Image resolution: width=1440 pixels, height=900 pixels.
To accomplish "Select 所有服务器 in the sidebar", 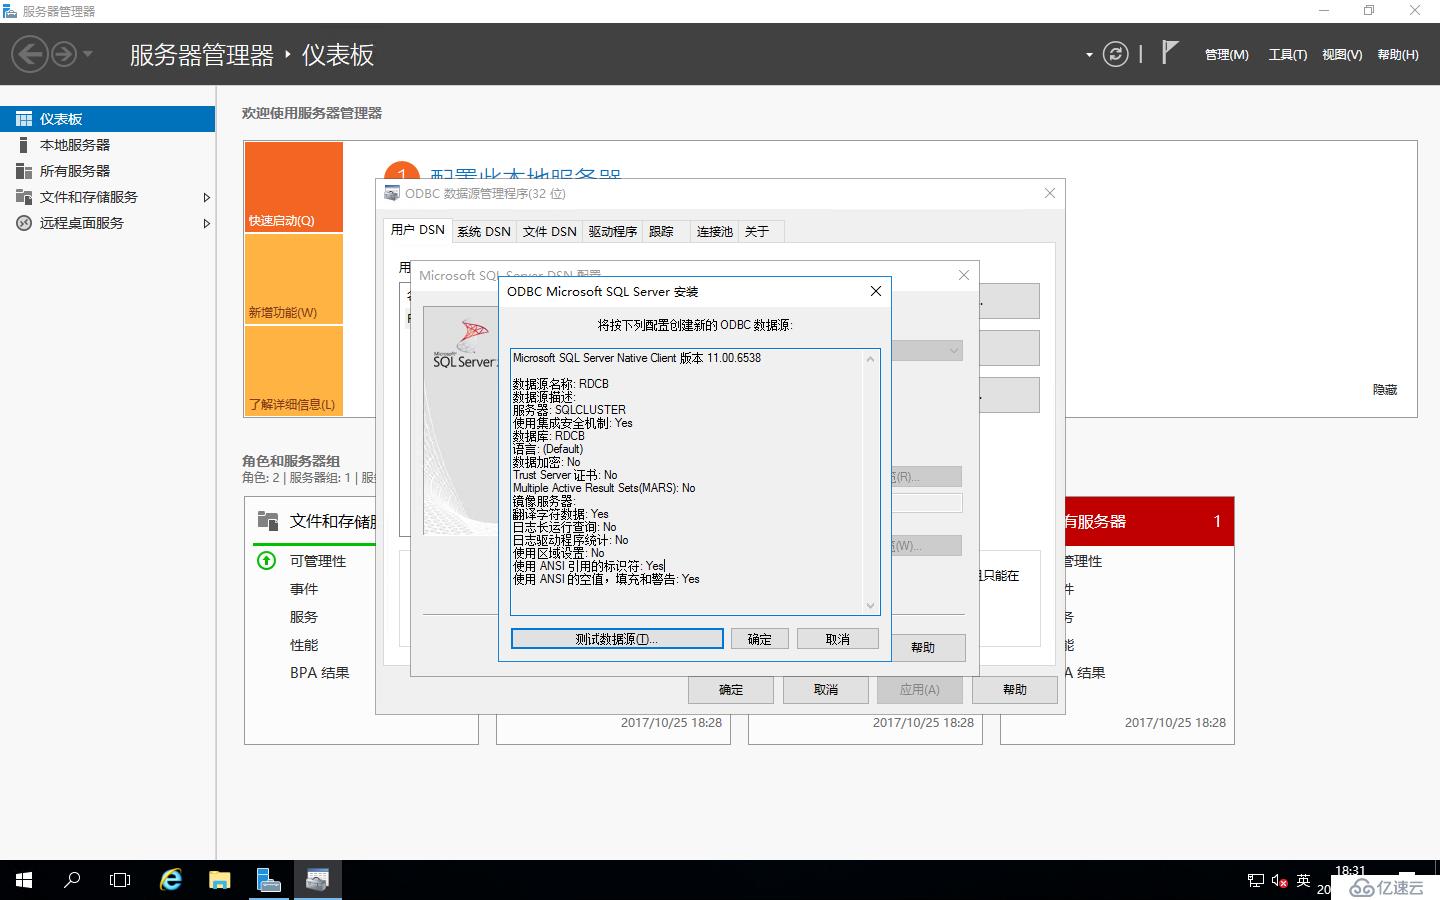I will coord(107,171).
